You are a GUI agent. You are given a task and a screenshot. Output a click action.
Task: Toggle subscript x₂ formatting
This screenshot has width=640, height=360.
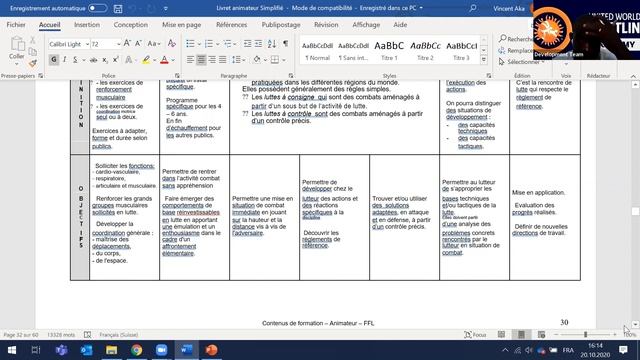coord(105,60)
